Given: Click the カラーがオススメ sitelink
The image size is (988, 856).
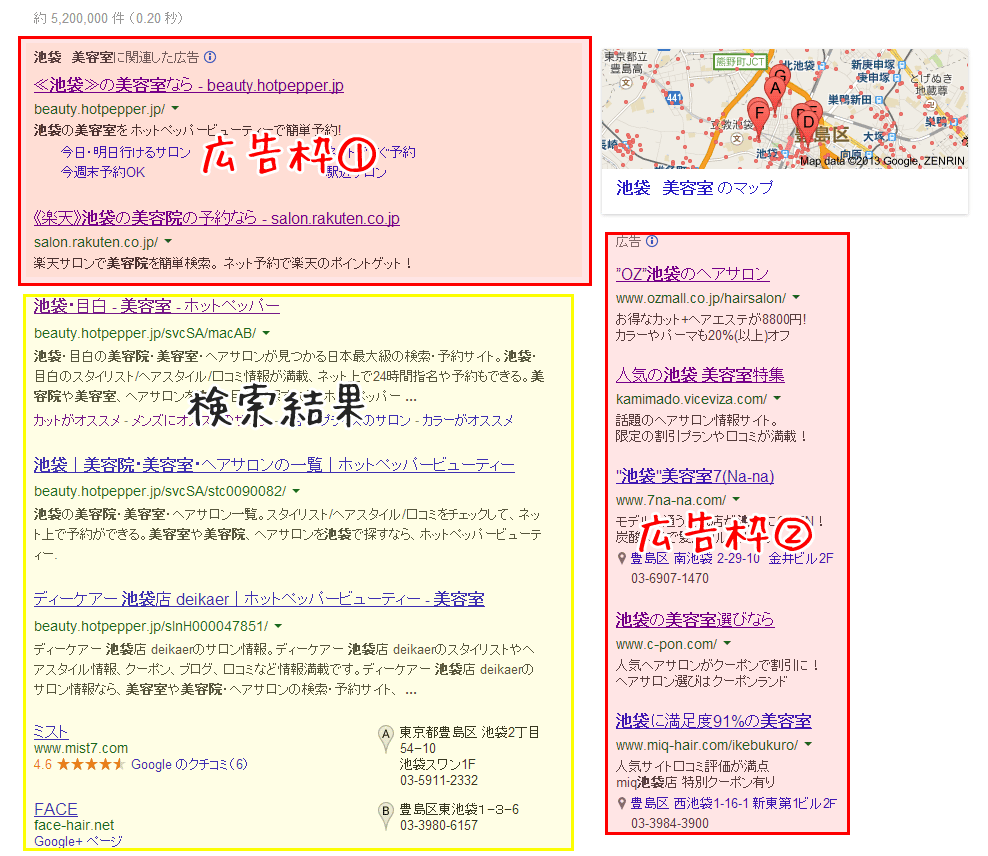Looking at the screenshot, I should coord(468,420).
